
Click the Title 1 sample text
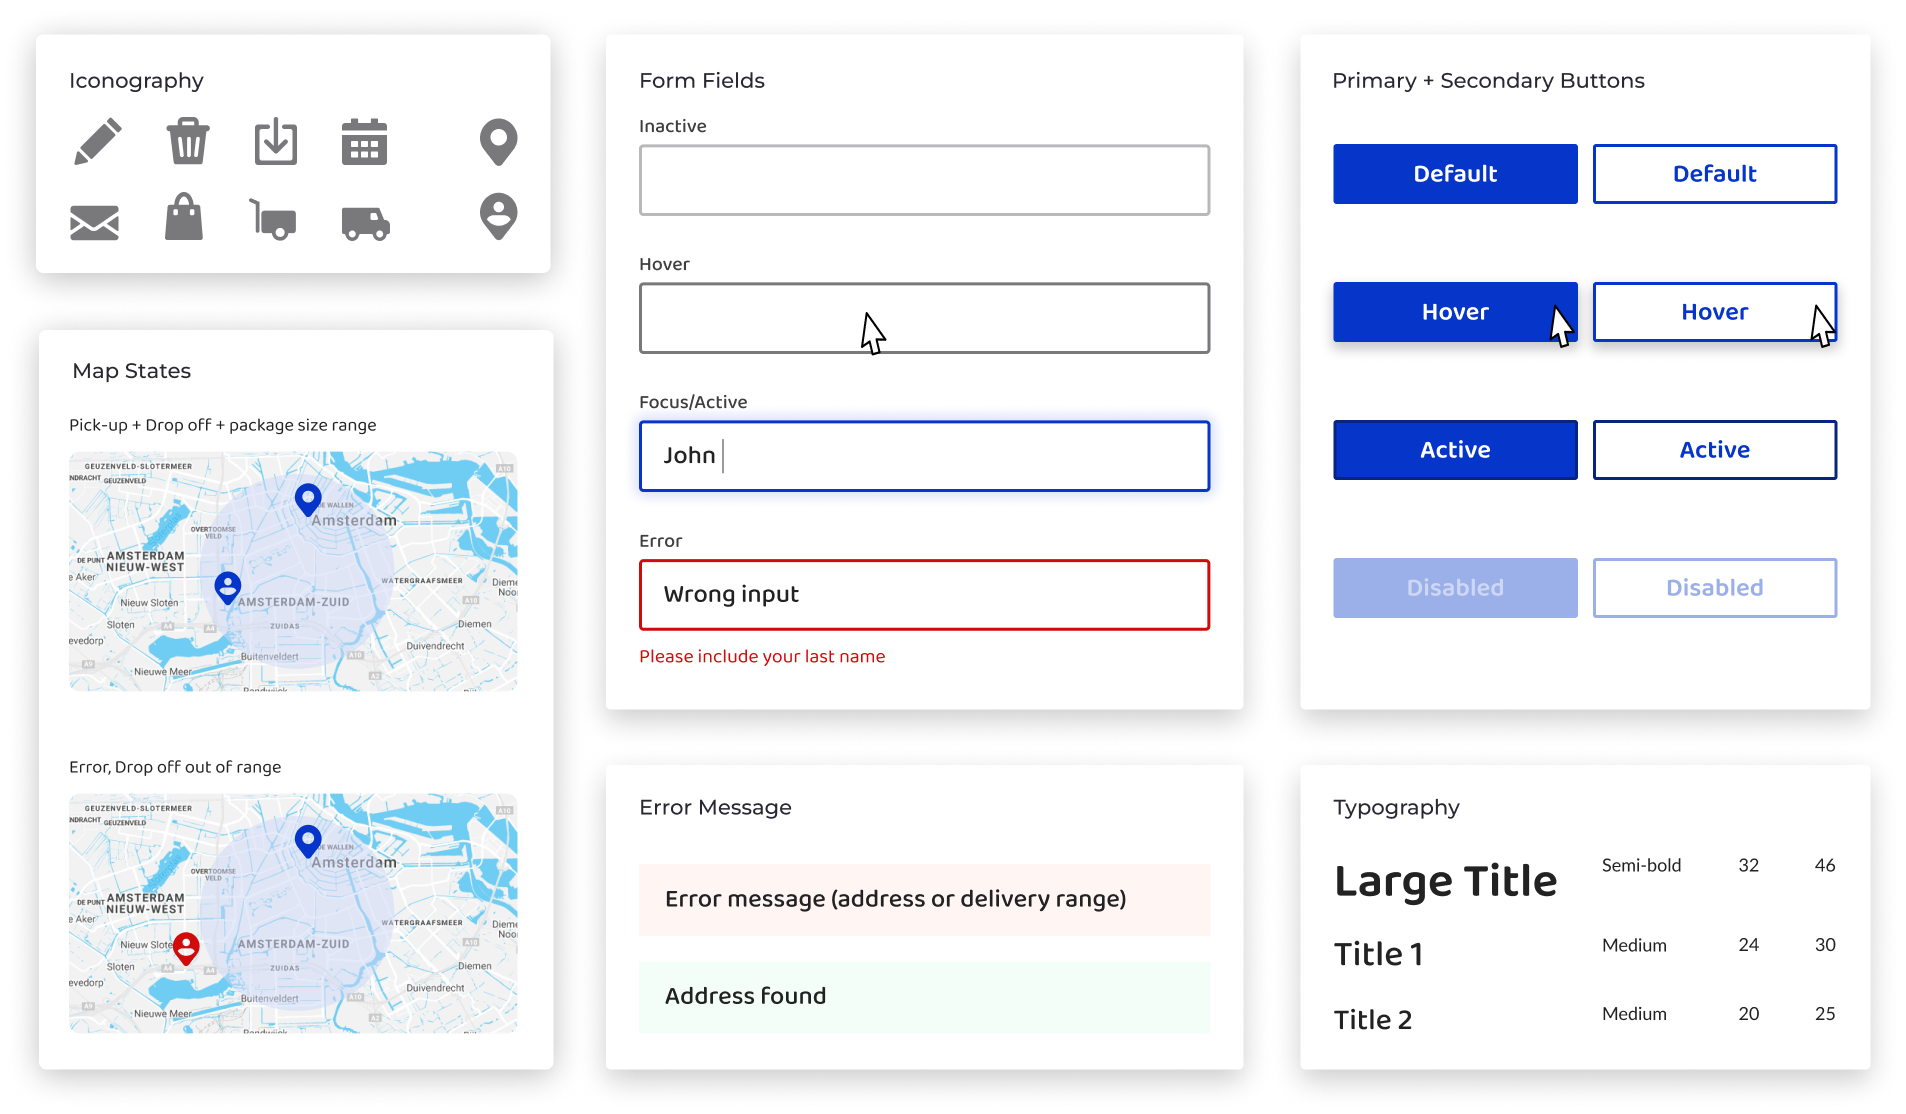1378,954
